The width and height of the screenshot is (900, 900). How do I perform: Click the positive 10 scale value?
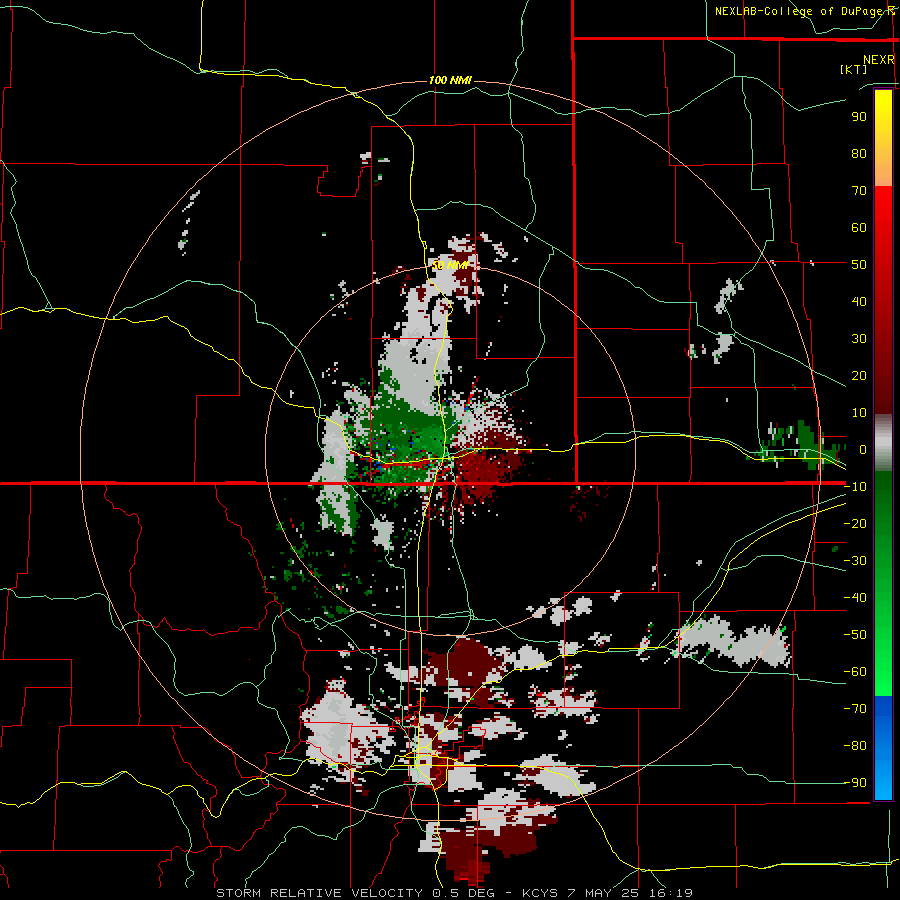pos(859,413)
